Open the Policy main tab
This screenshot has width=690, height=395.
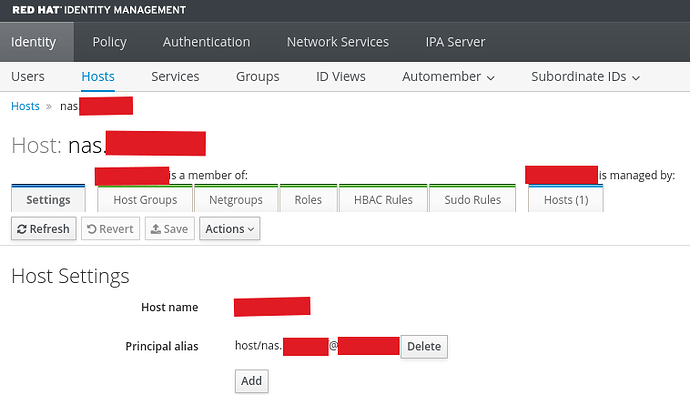click(x=110, y=42)
